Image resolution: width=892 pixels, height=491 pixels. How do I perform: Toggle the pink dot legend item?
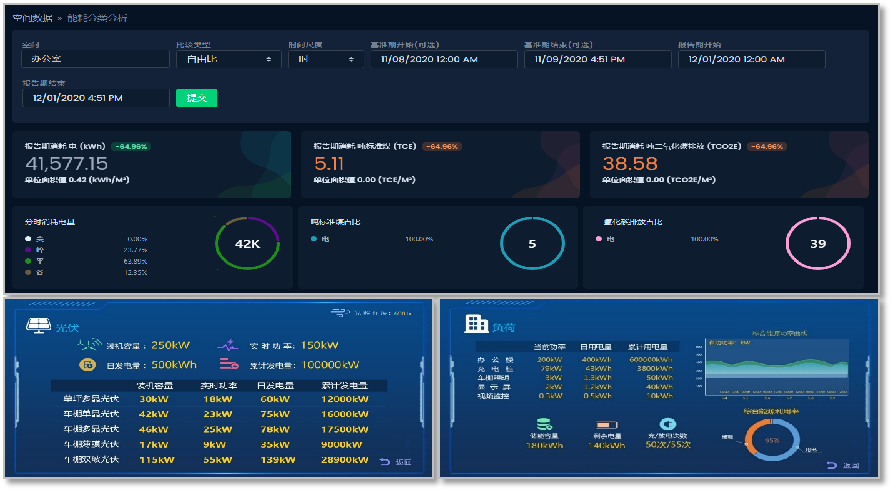(598, 239)
